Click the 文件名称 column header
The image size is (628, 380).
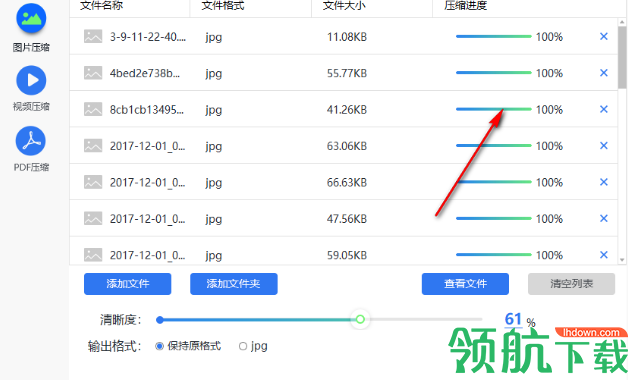(102, 6)
